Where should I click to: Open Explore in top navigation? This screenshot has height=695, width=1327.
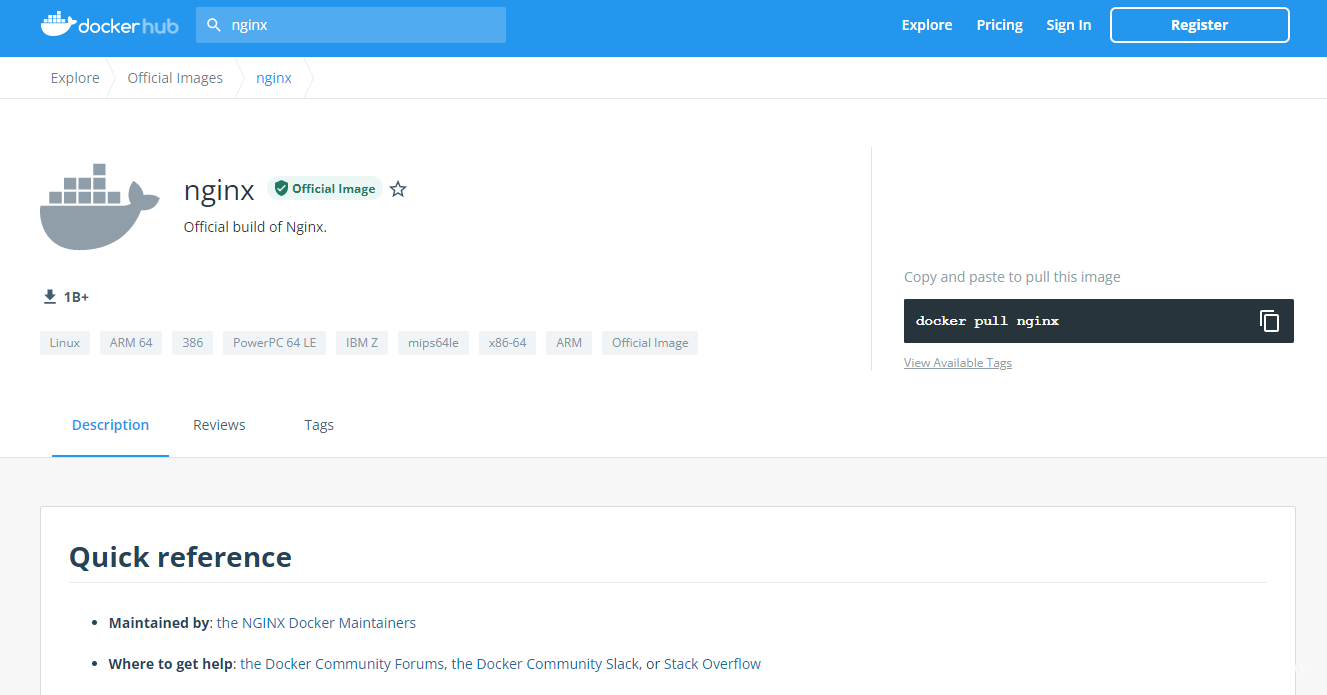tap(927, 25)
